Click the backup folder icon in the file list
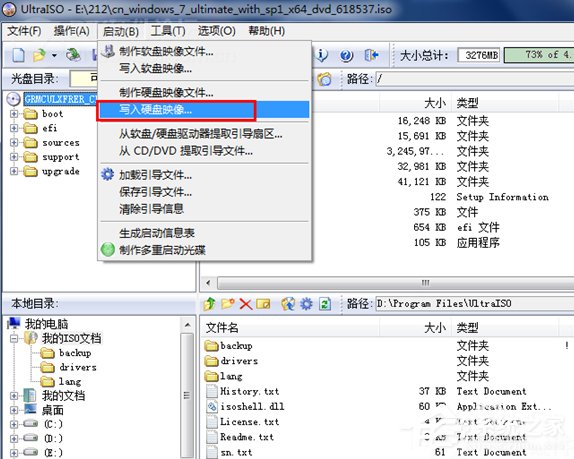The width and height of the screenshot is (574, 459). 212,346
